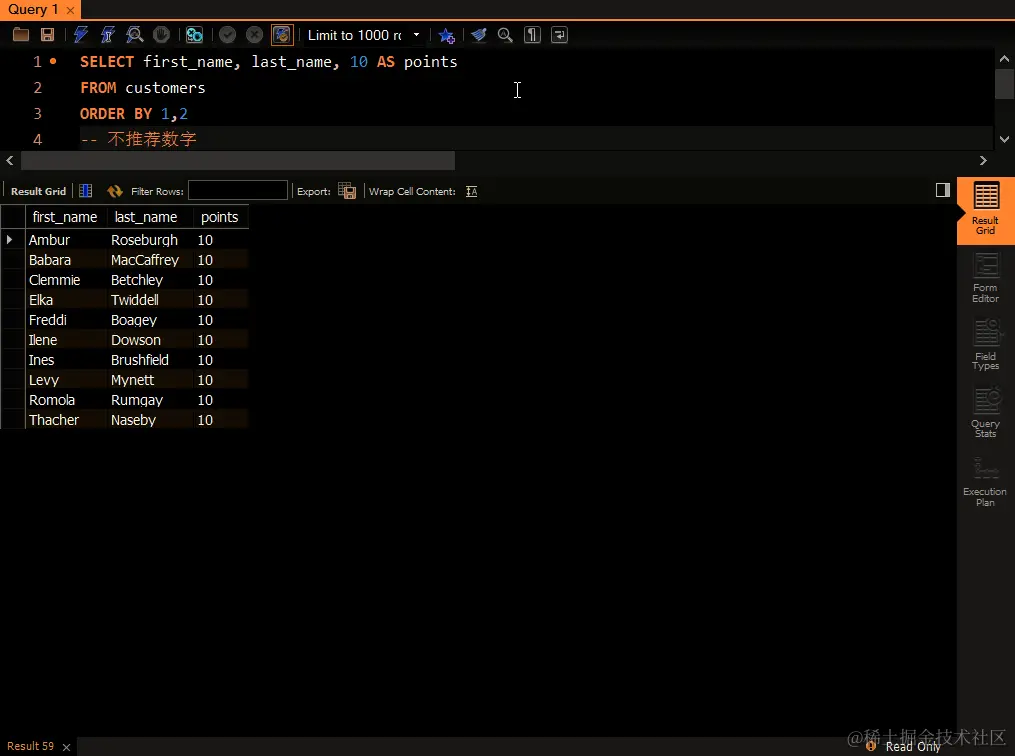Image resolution: width=1015 pixels, height=756 pixels.
Task: Run Explain on the query magnifier-lightning icon
Action: [135, 34]
